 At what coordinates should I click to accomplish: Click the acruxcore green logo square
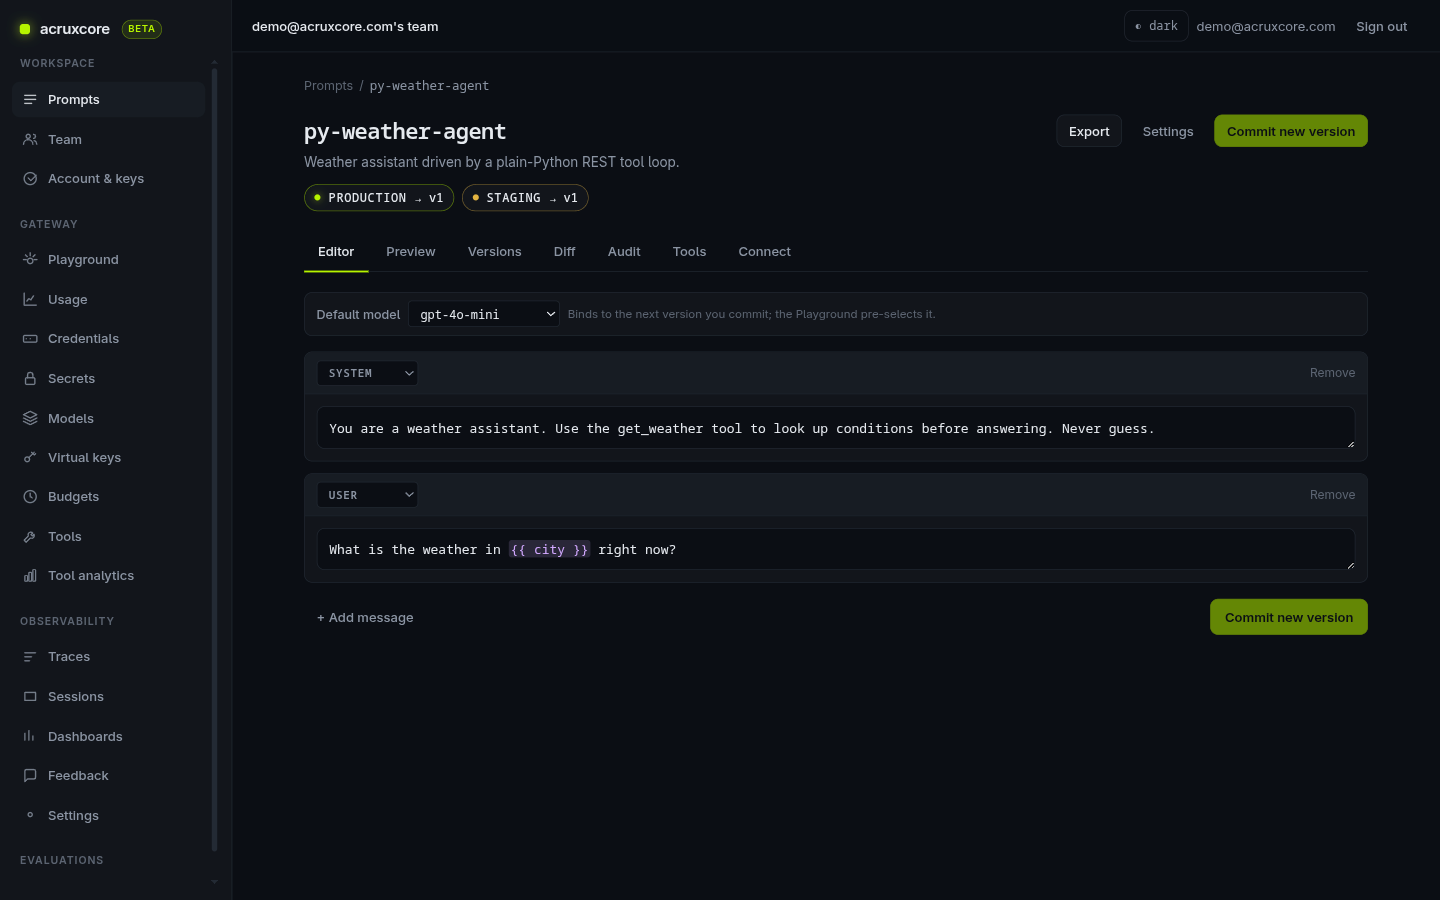(25, 29)
